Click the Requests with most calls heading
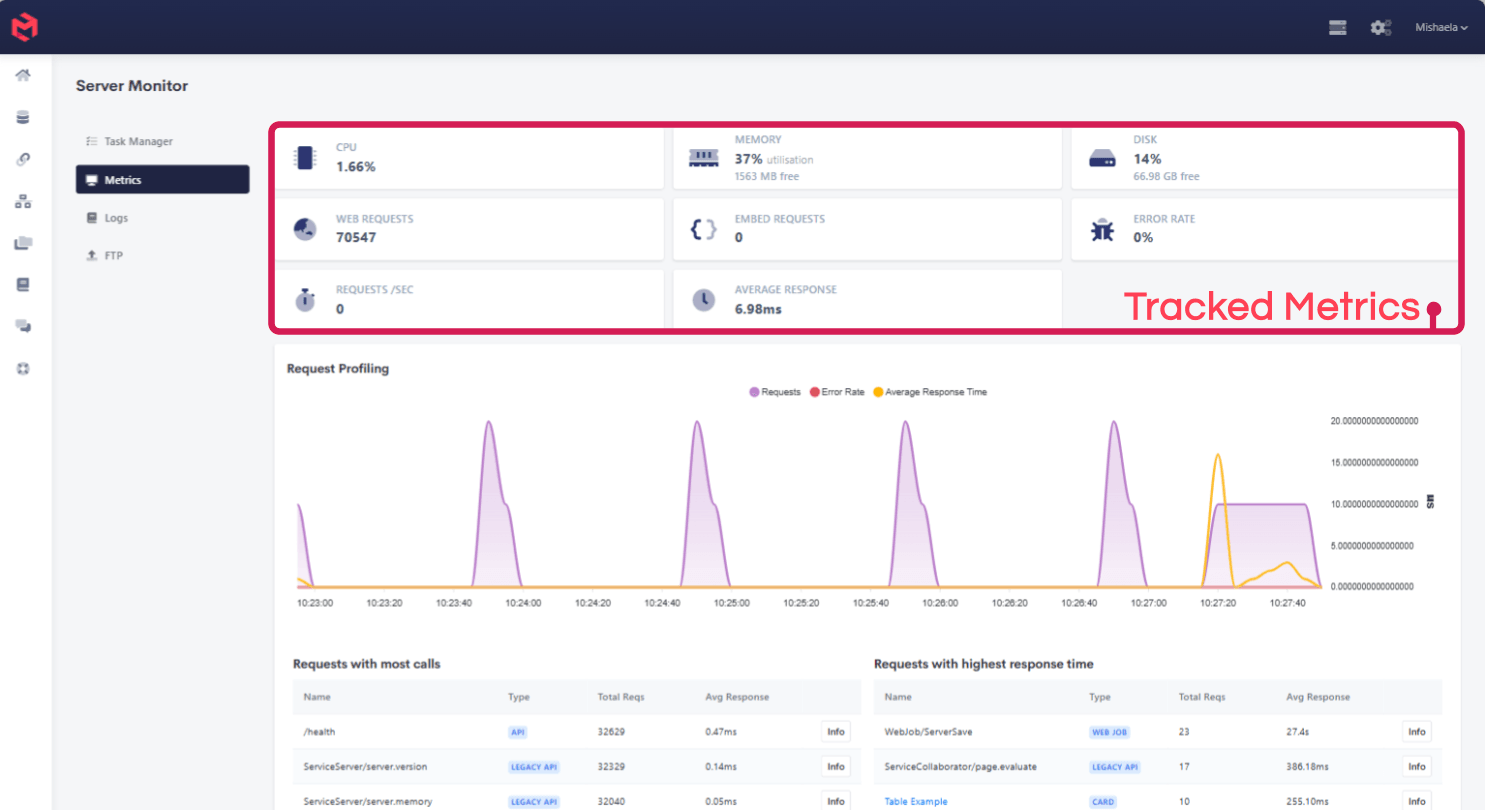 pyautogui.click(x=366, y=664)
